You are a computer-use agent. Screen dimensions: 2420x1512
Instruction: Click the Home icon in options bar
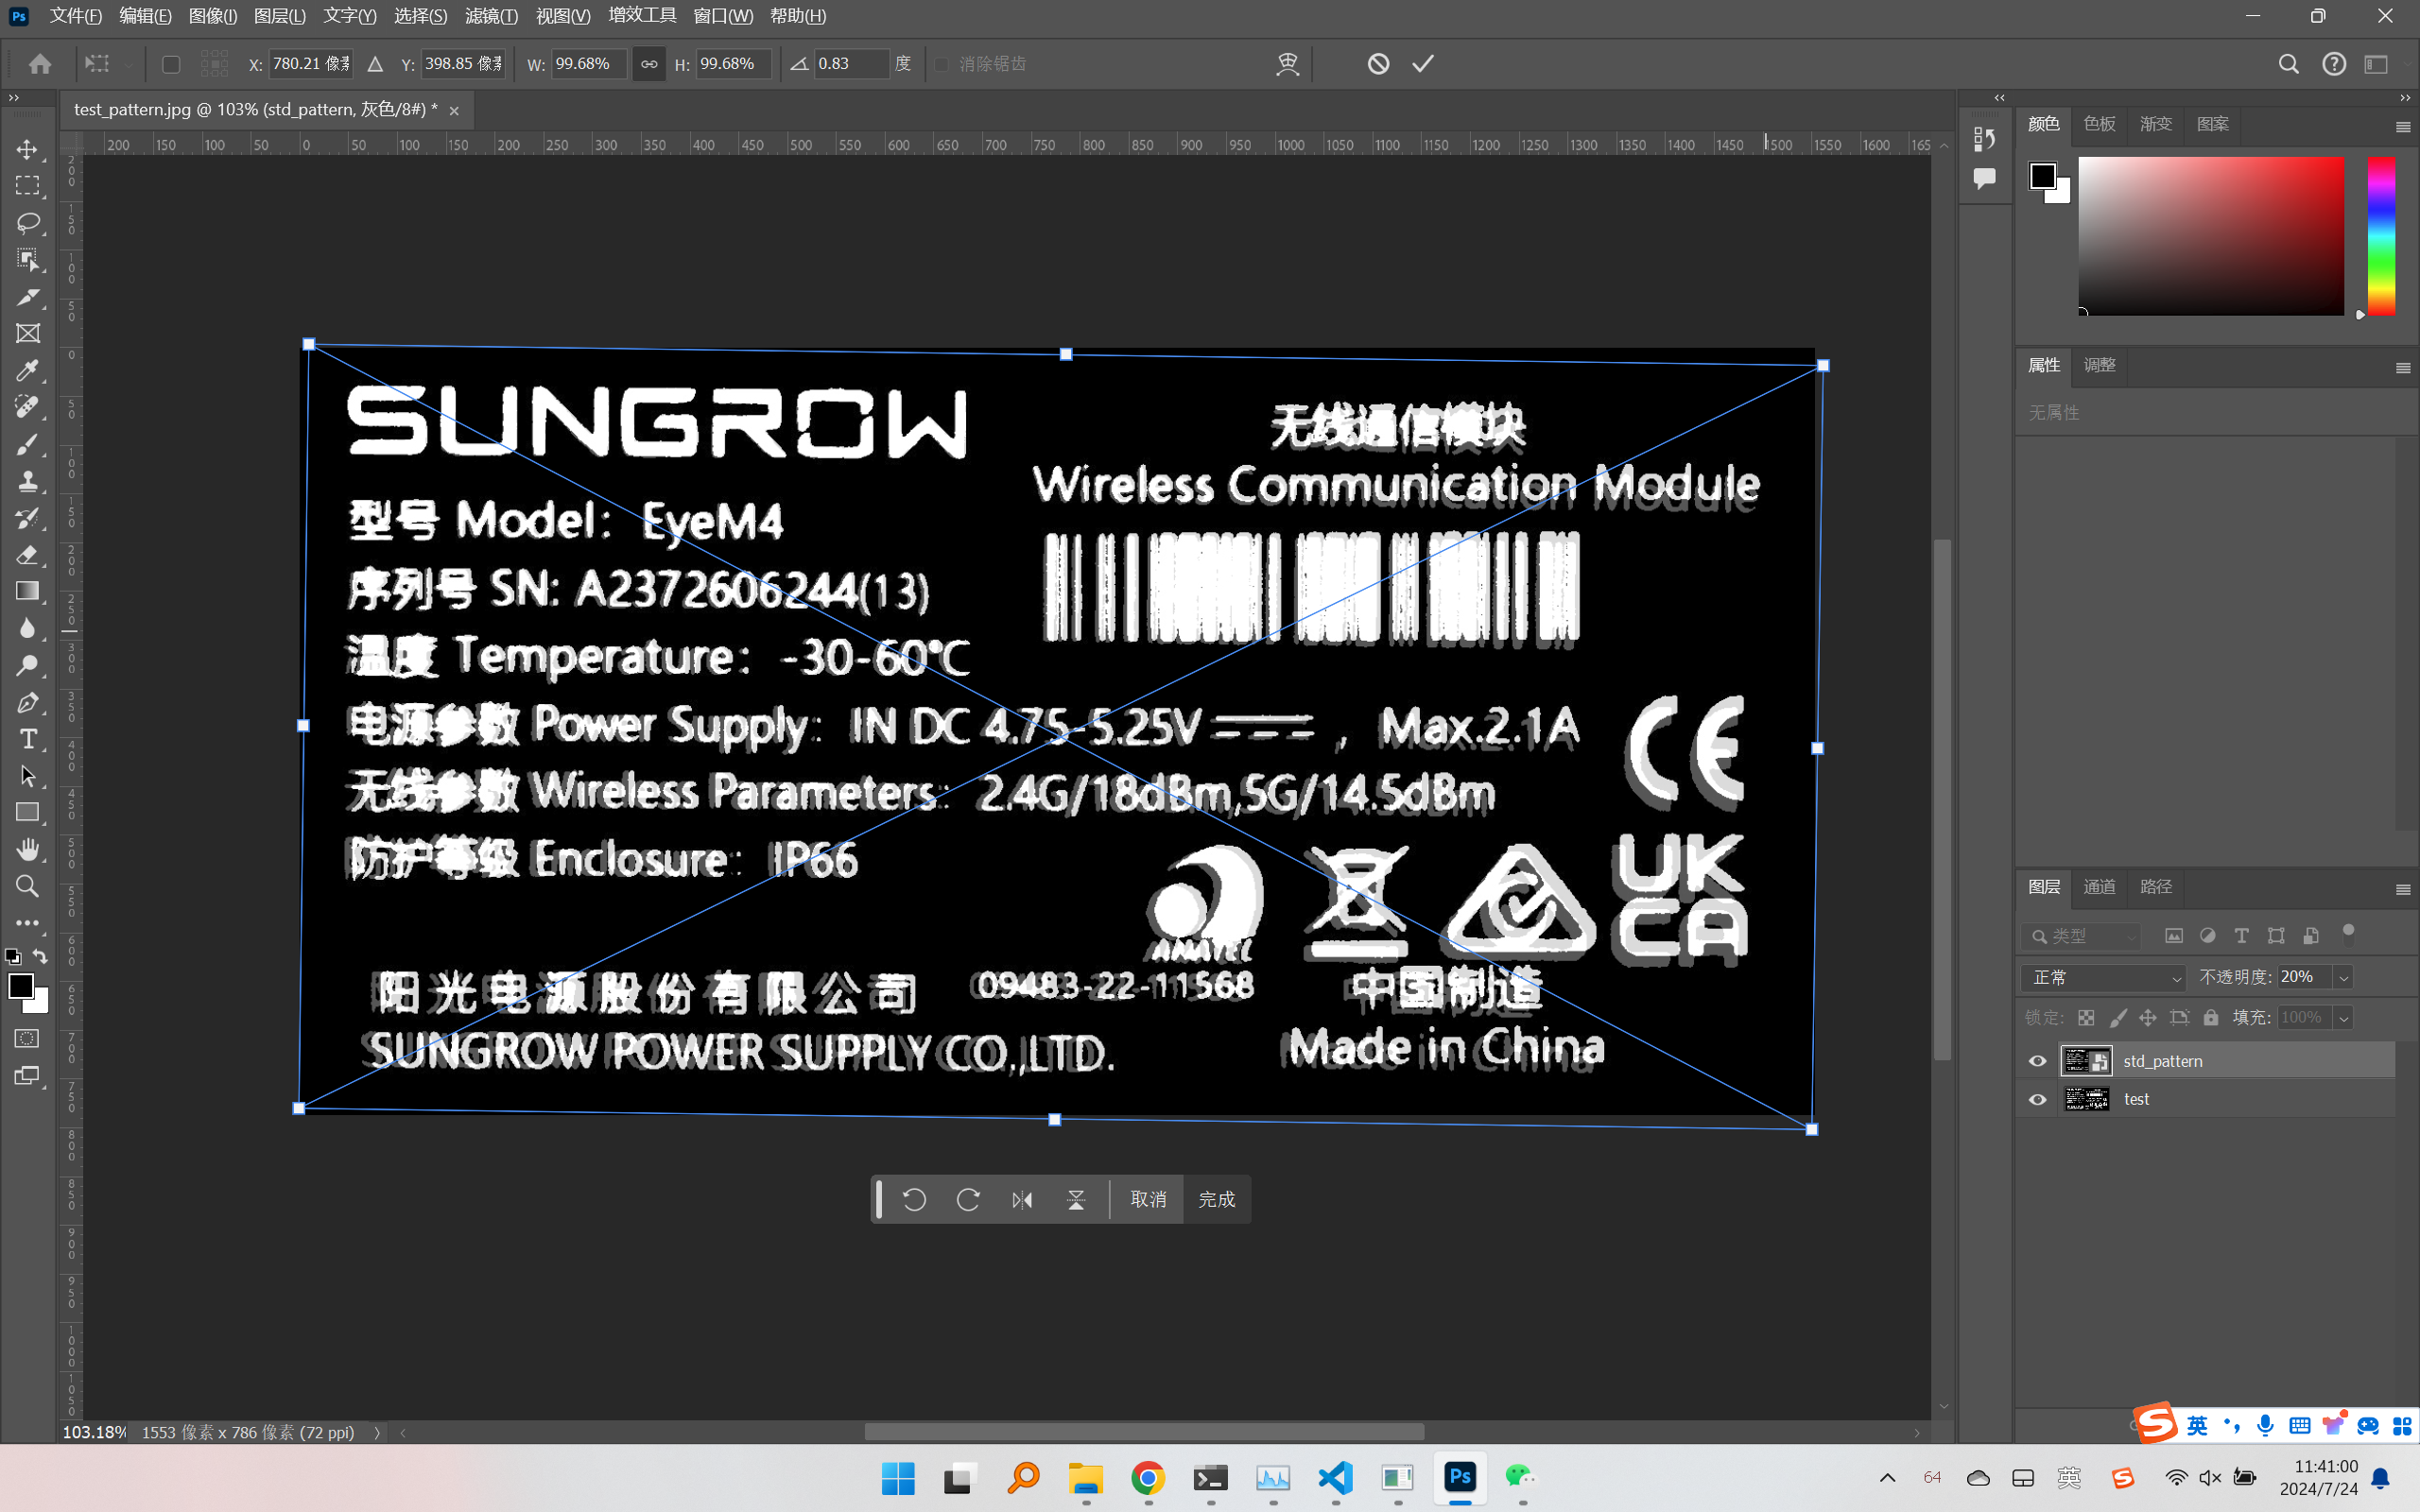40,64
